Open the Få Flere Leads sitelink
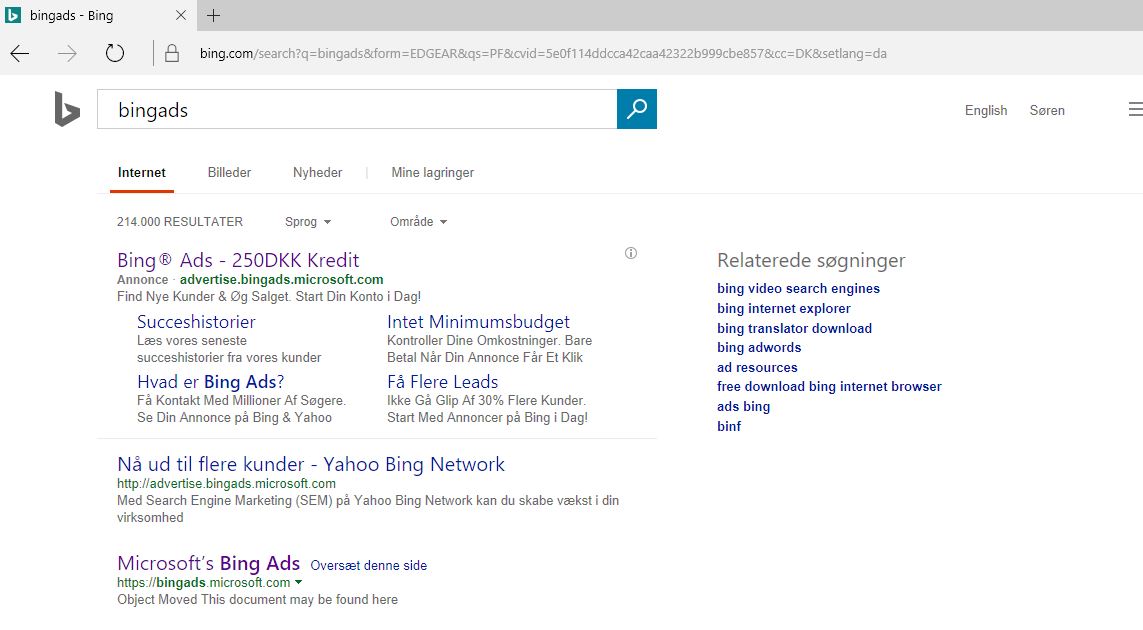This screenshot has height=630, width=1143. tap(442, 381)
